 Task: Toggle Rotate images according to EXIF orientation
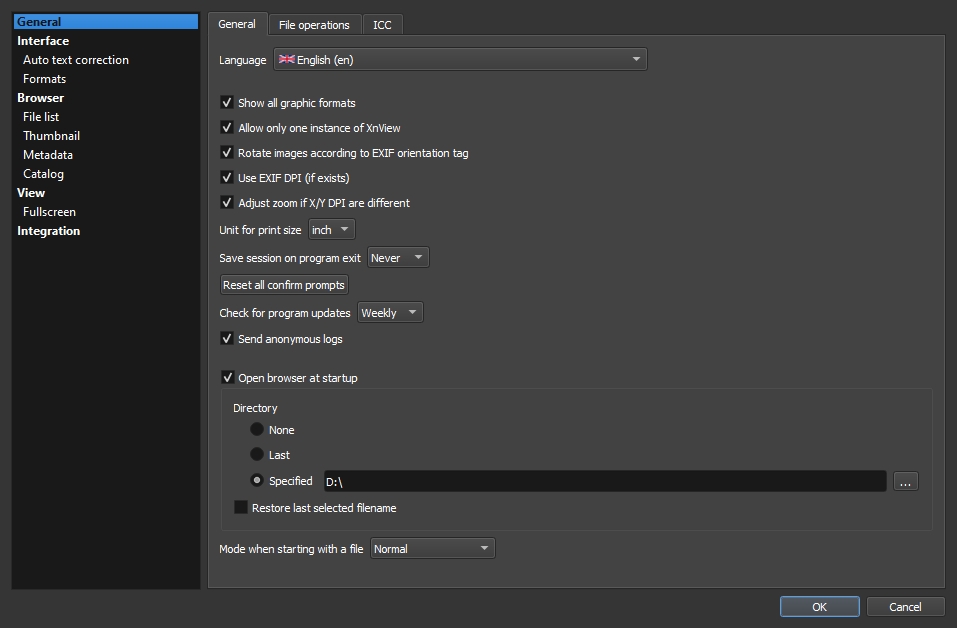pyautogui.click(x=227, y=153)
